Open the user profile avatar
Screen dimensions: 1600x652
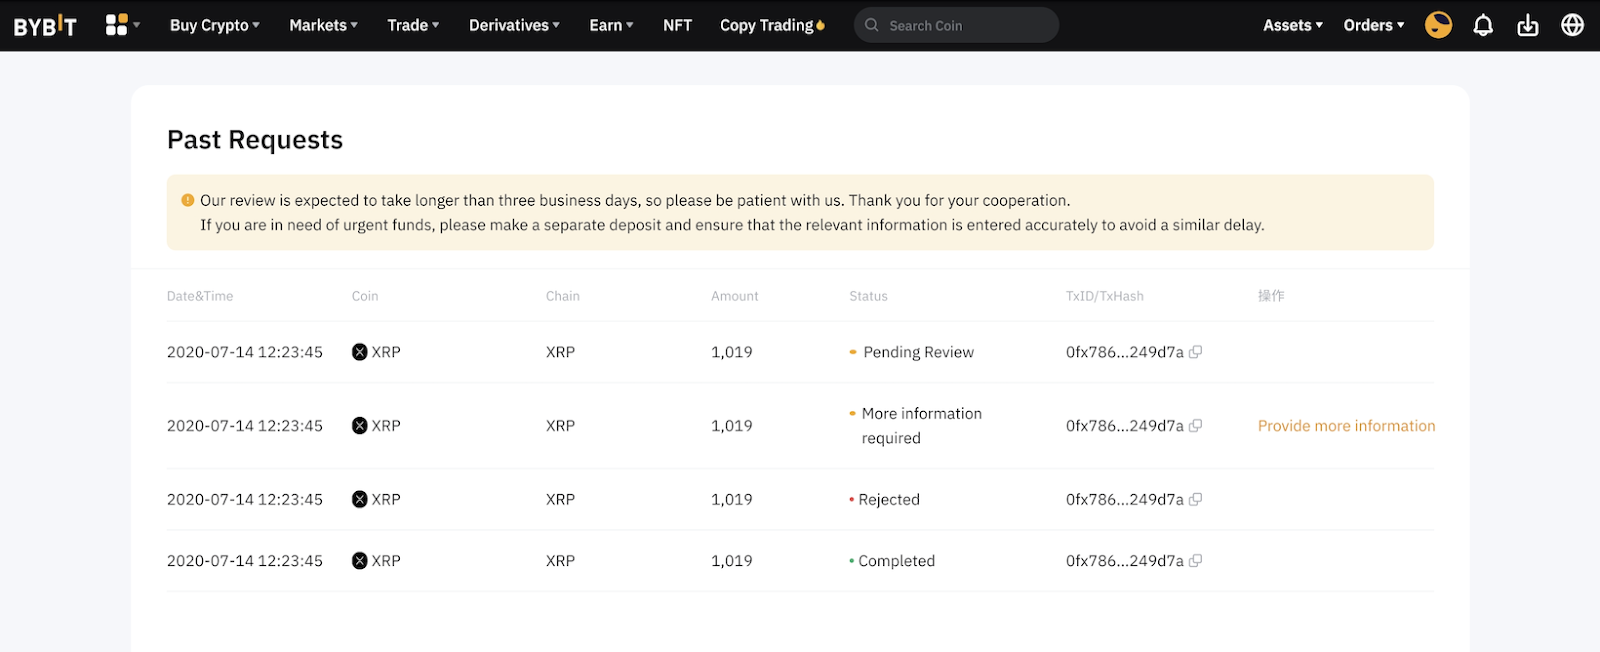click(1438, 25)
